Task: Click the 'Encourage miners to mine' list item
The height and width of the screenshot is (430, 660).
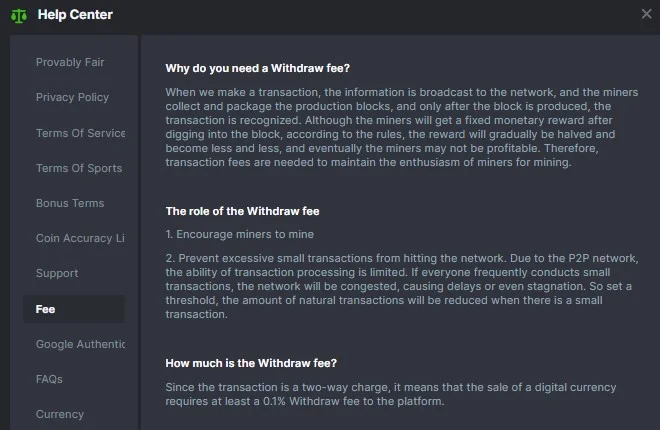Action: click(x=240, y=234)
